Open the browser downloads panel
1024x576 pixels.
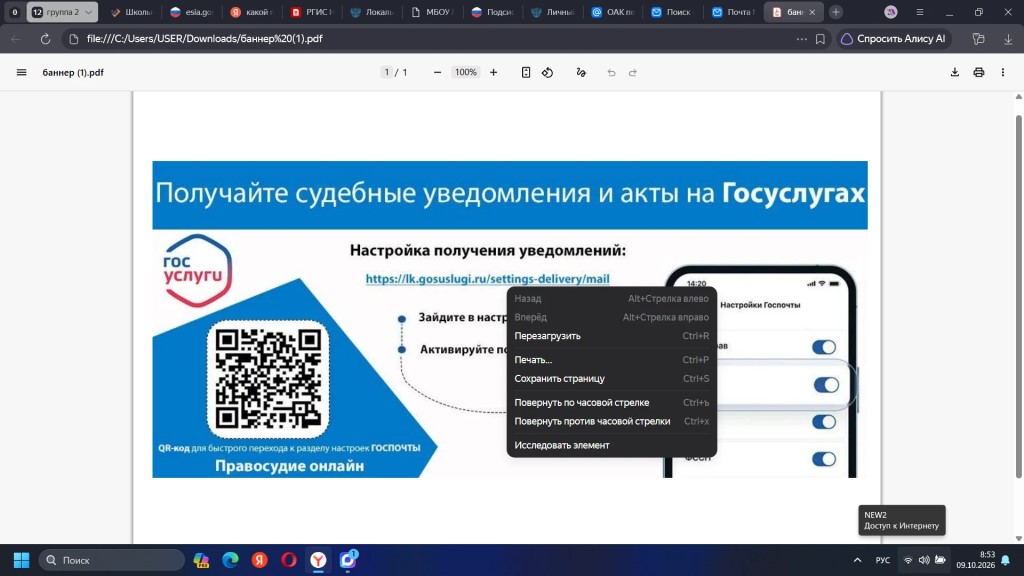click(x=1008, y=39)
